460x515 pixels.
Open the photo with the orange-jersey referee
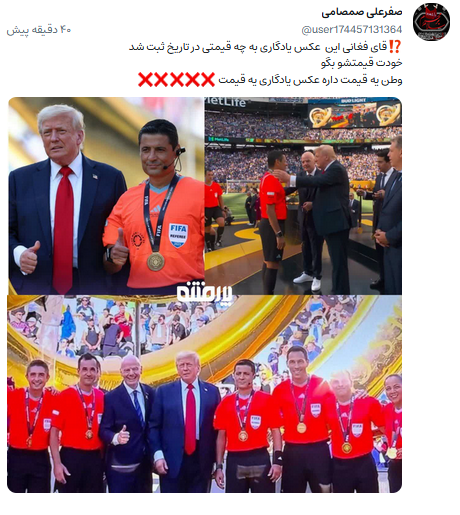point(106,196)
